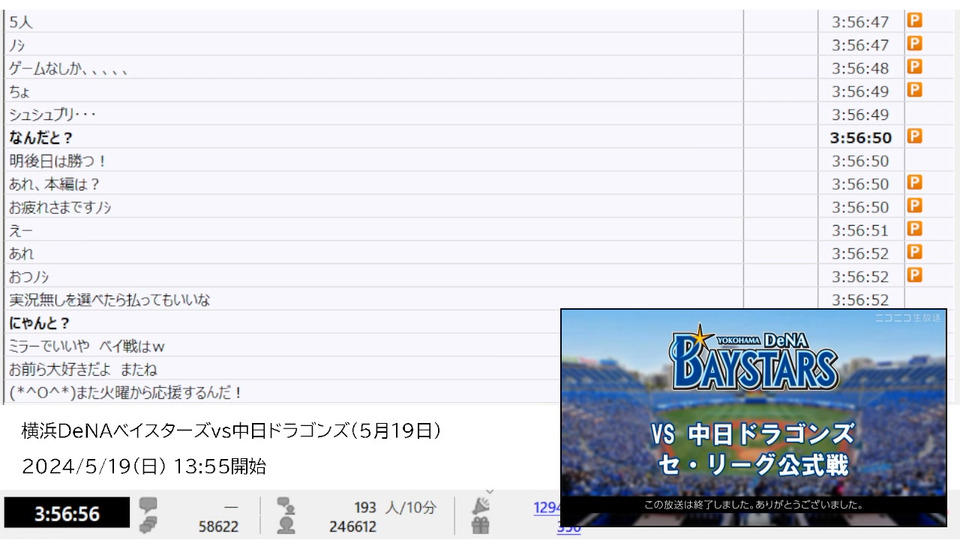Click the P badge on the ゲームなしか row
Screen dimensions: 960x540
[914, 67]
